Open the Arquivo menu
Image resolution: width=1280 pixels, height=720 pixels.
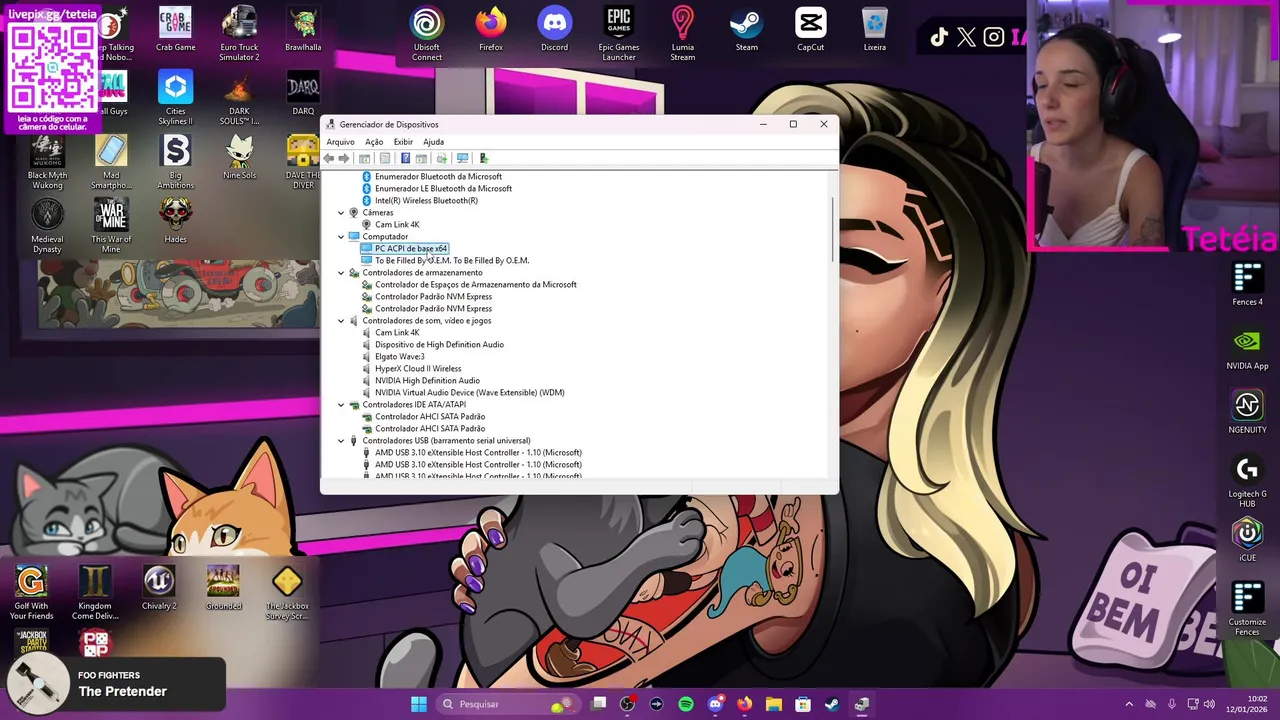pyautogui.click(x=340, y=142)
